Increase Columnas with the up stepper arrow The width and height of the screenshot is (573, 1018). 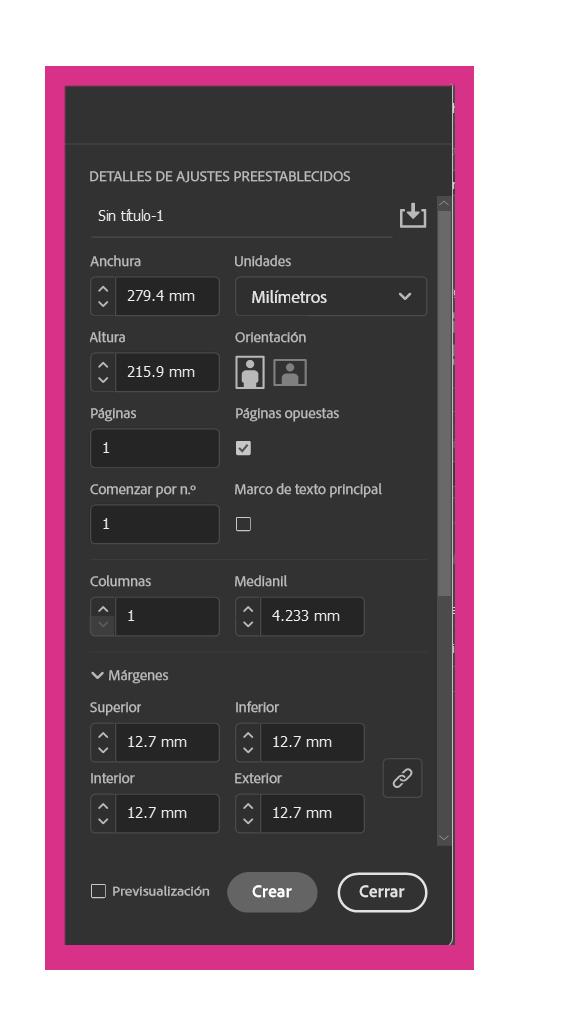click(x=103, y=609)
